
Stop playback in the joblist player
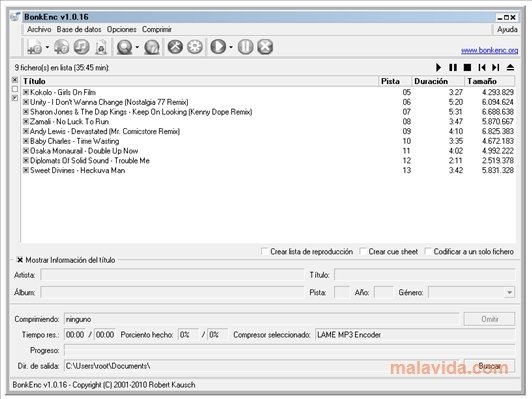pyautogui.click(x=467, y=68)
